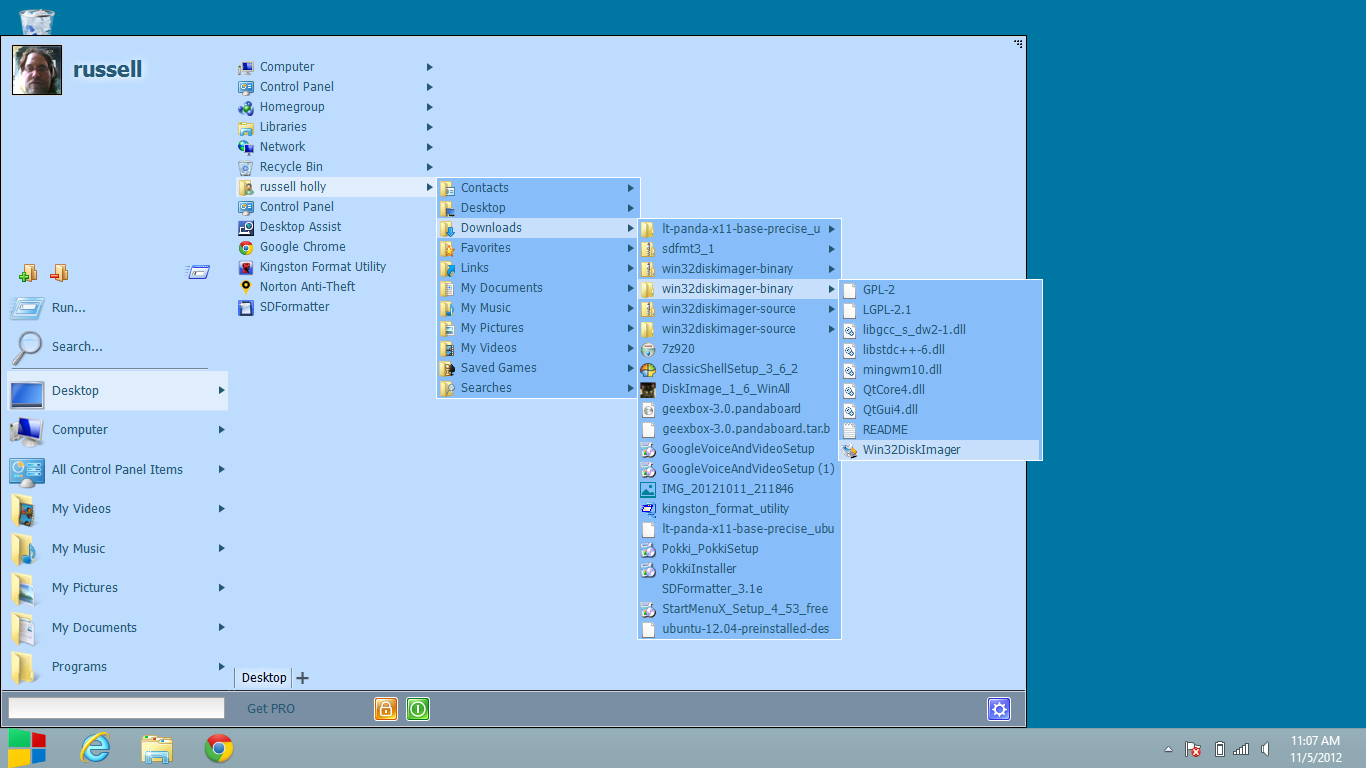Click the orange lock session icon
The height and width of the screenshot is (768, 1366).
[385, 708]
